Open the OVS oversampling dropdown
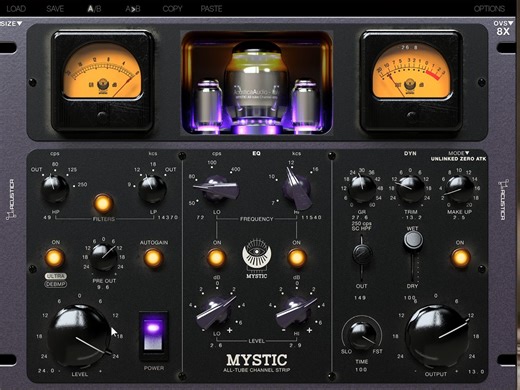Screen dimensions: 520x390 (x=503, y=23)
